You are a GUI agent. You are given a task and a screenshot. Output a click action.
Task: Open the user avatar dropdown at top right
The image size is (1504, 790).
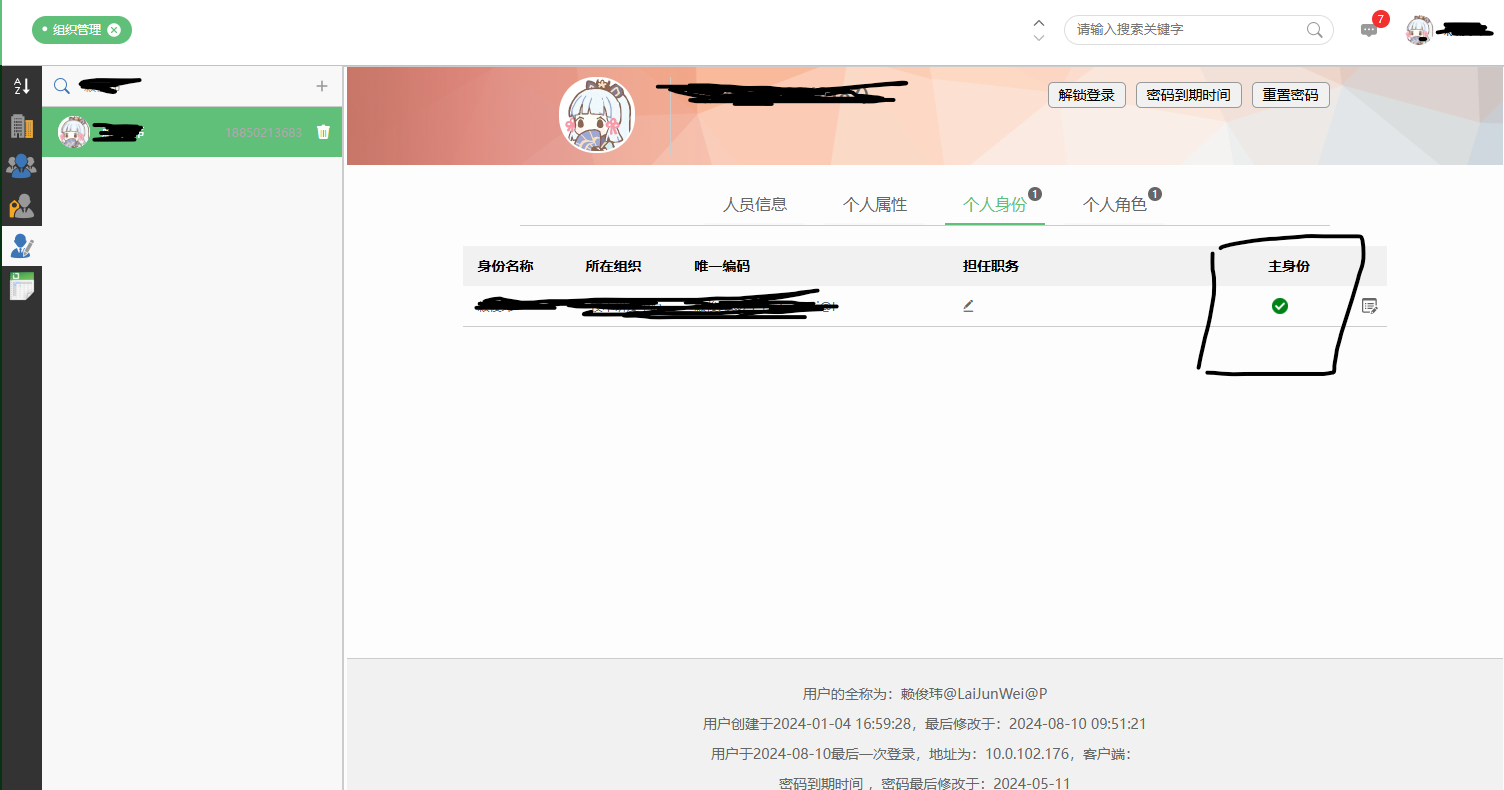(x=1419, y=30)
